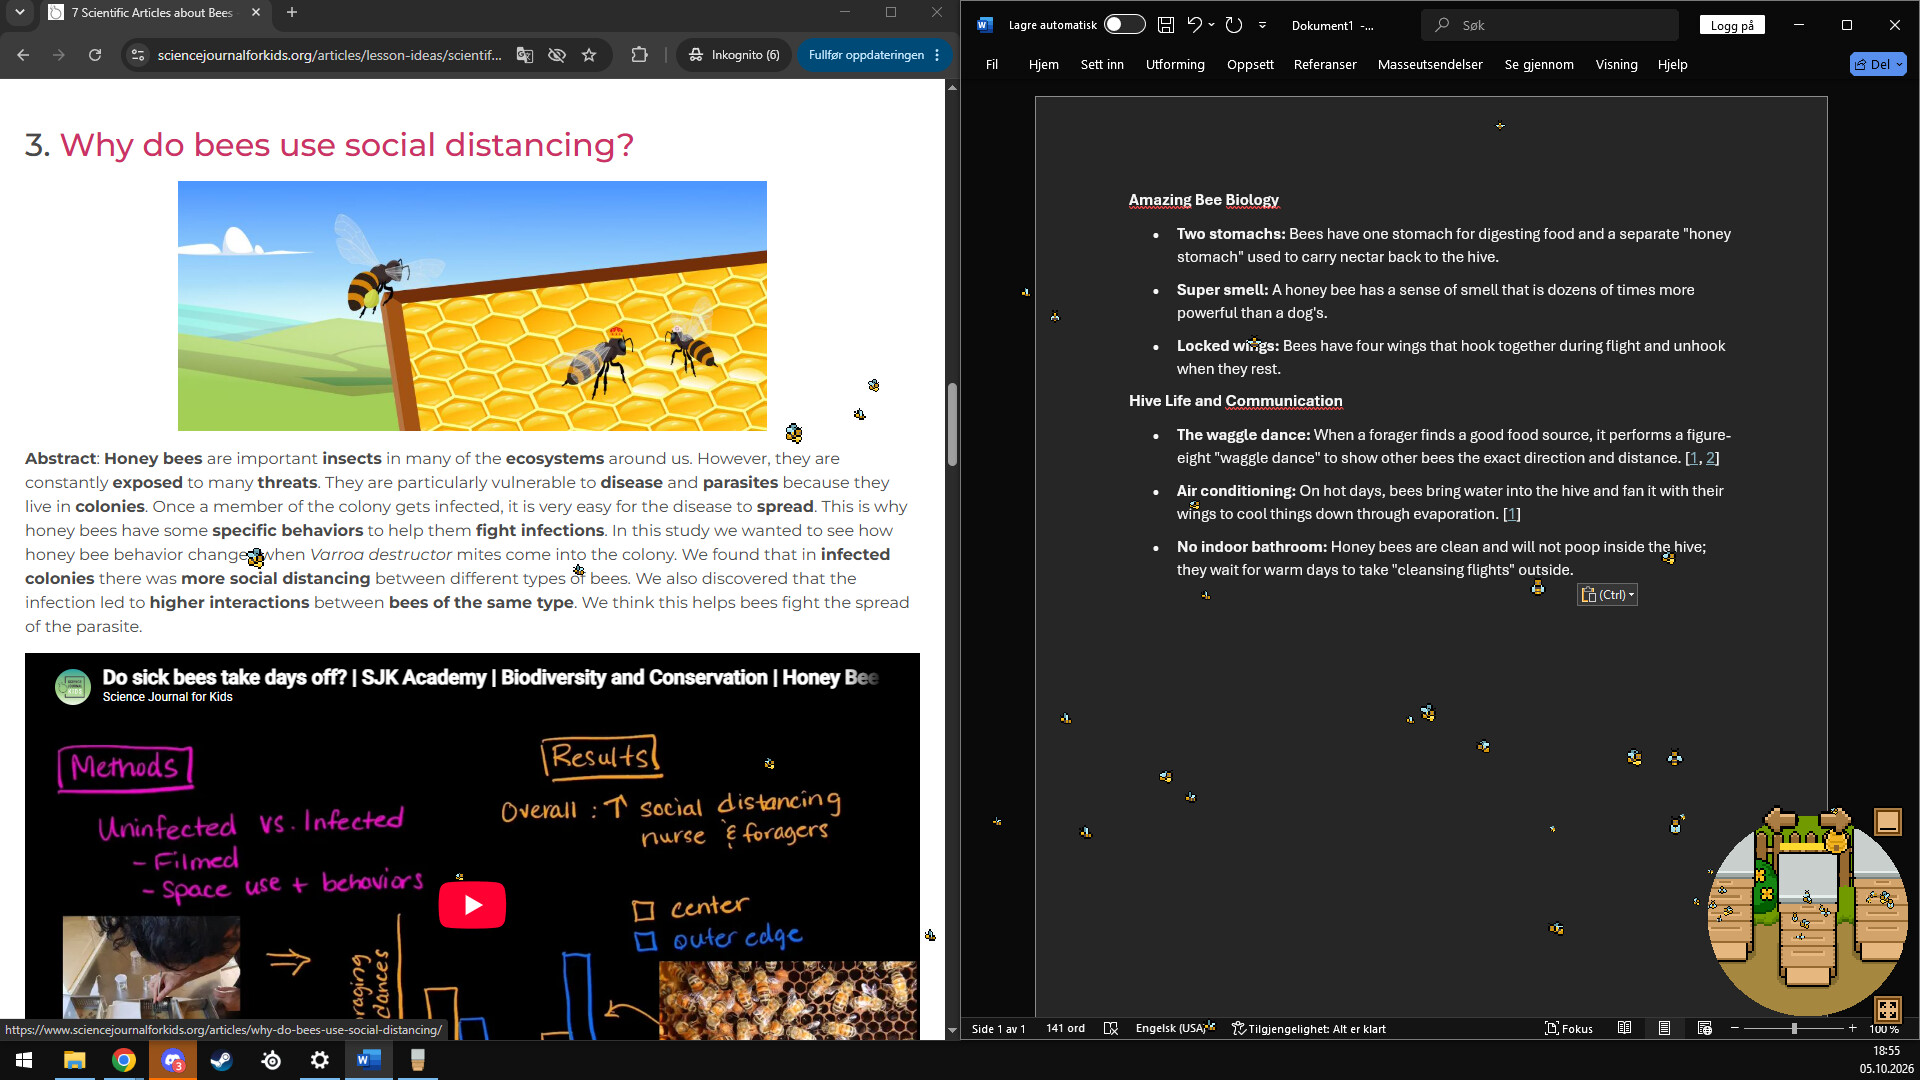This screenshot has height=1080, width=1920.
Task: Open the Fil menu in Word
Action: [992, 64]
